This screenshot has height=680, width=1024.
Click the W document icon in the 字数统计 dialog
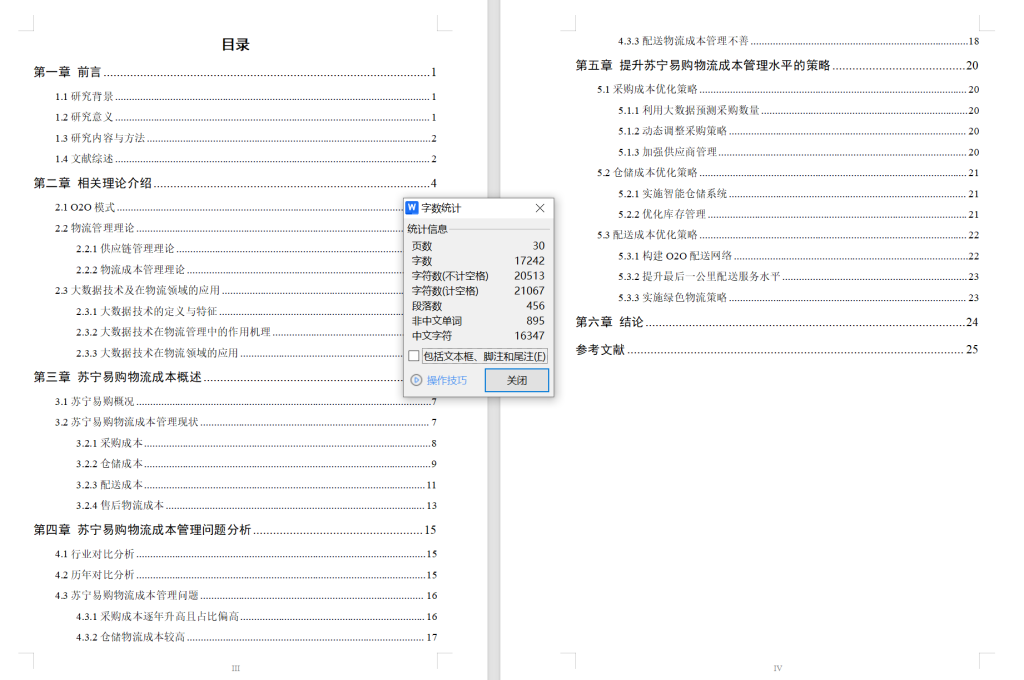[413, 208]
